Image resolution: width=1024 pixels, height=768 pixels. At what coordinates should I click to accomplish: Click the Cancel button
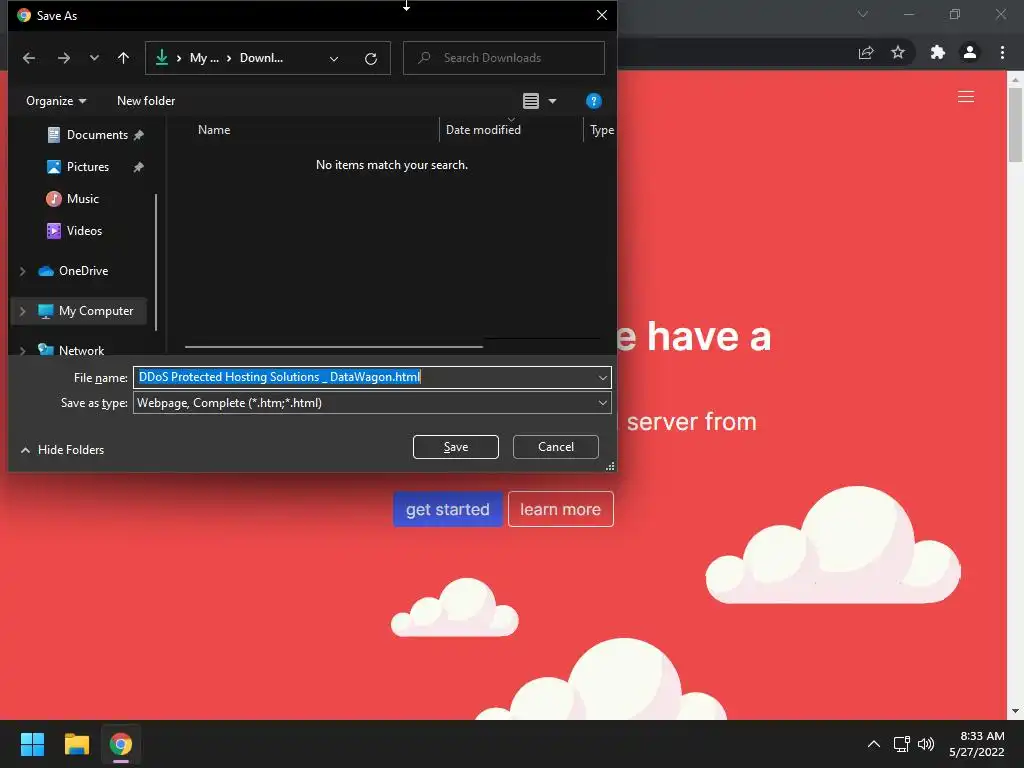(556, 447)
